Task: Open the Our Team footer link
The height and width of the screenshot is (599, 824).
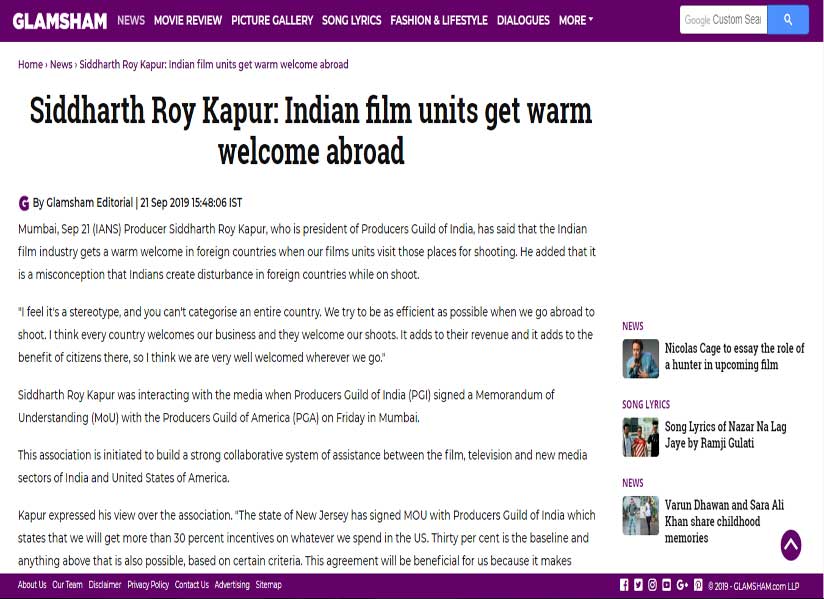Action: (67, 585)
